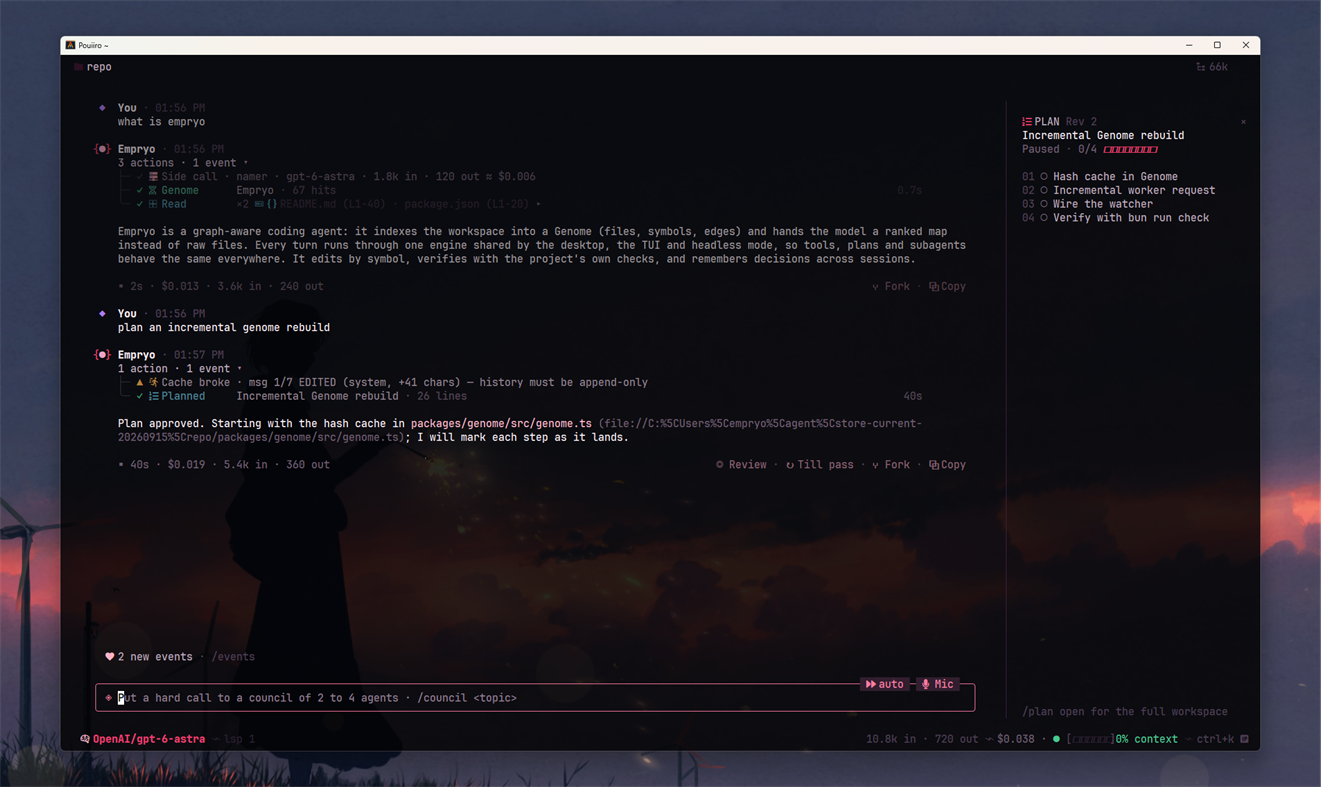Fork the plan approved response
Viewport: 1321px width, 787px height.
(x=891, y=465)
